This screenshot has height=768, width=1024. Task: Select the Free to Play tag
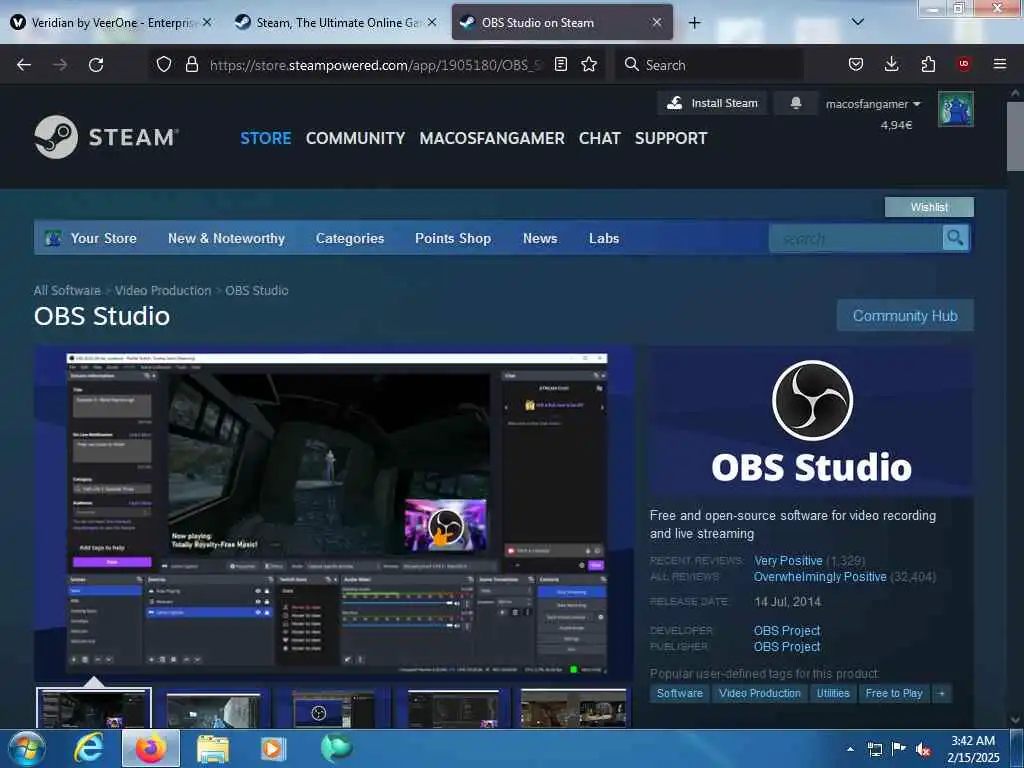pyautogui.click(x=894, y=694)
